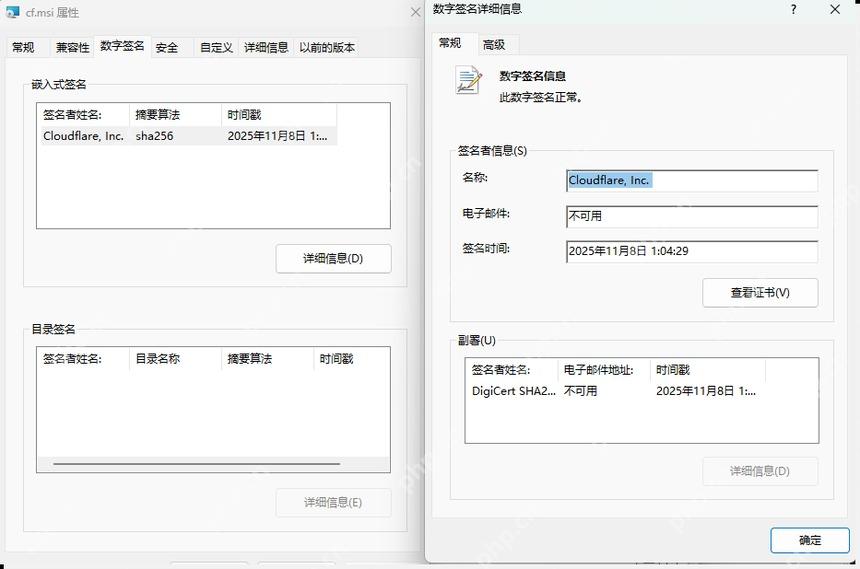Click the digital signature certificate document icon
The image size is (860, 569).
(x=468, y=80)
